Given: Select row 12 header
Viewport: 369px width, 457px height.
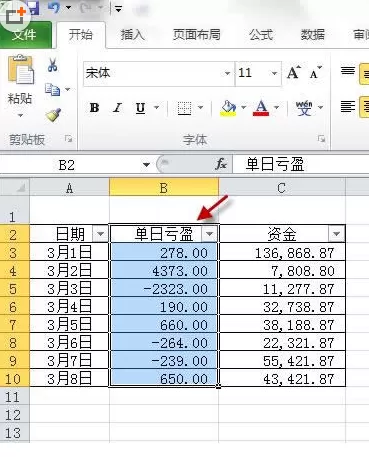Looking at the screenshot, I should coord(15,414).
